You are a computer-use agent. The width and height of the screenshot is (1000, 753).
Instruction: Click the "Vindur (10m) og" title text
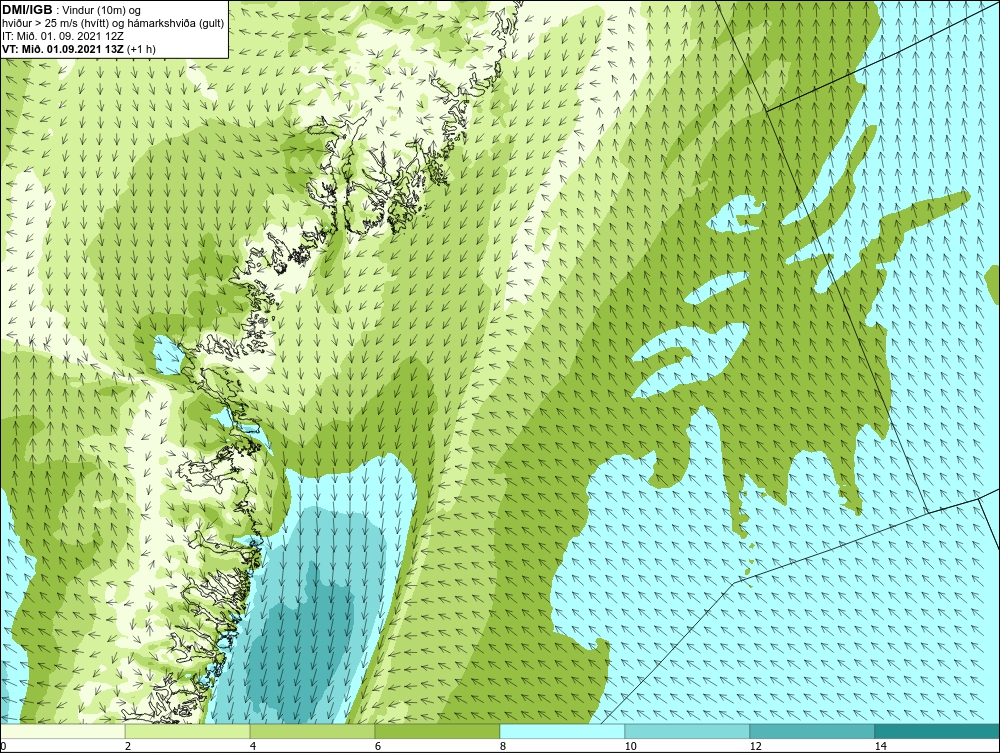(102, 10)
